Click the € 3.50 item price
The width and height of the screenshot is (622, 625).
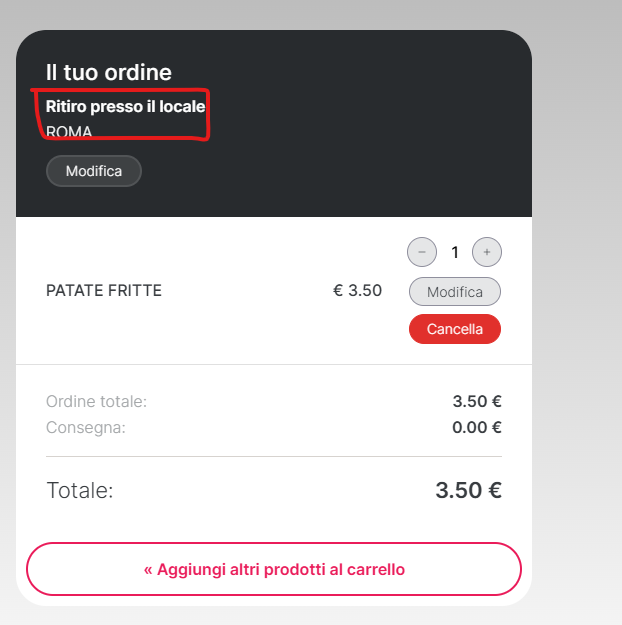[357, 291]
